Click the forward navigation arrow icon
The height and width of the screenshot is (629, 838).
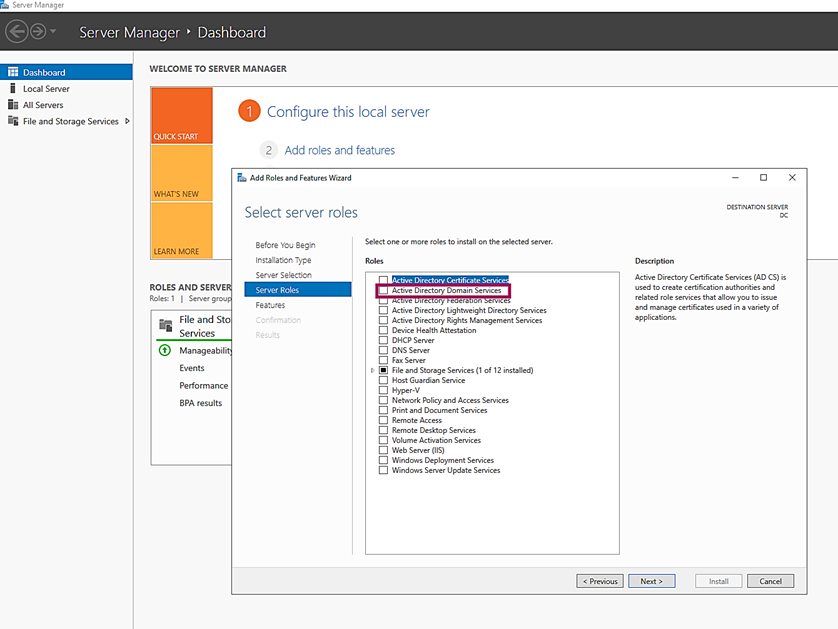(x=38, y=32)
